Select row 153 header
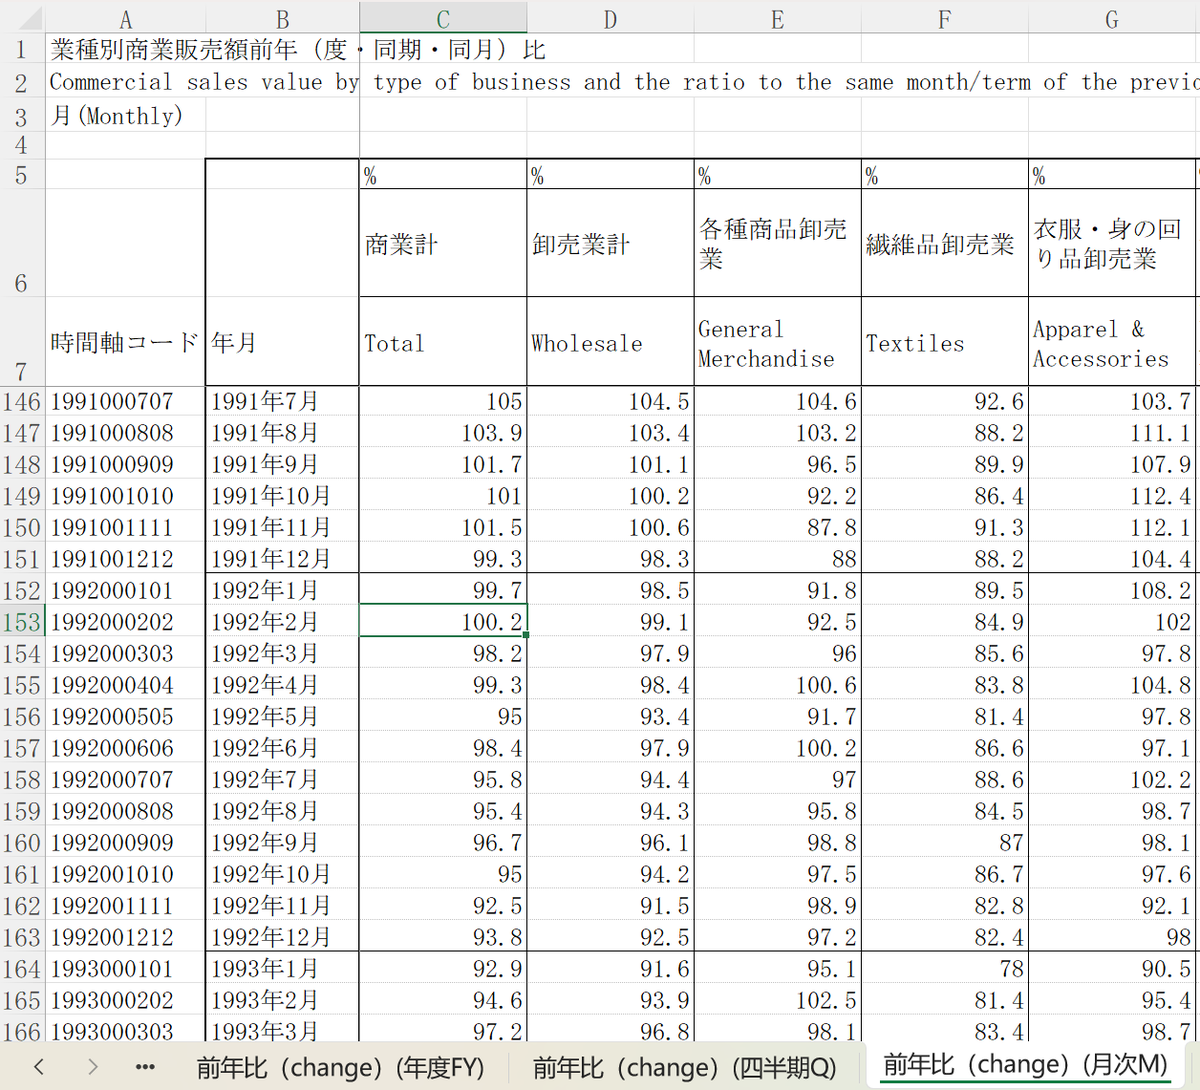The image size is (1200, 1090). click(x=22, y=622)
